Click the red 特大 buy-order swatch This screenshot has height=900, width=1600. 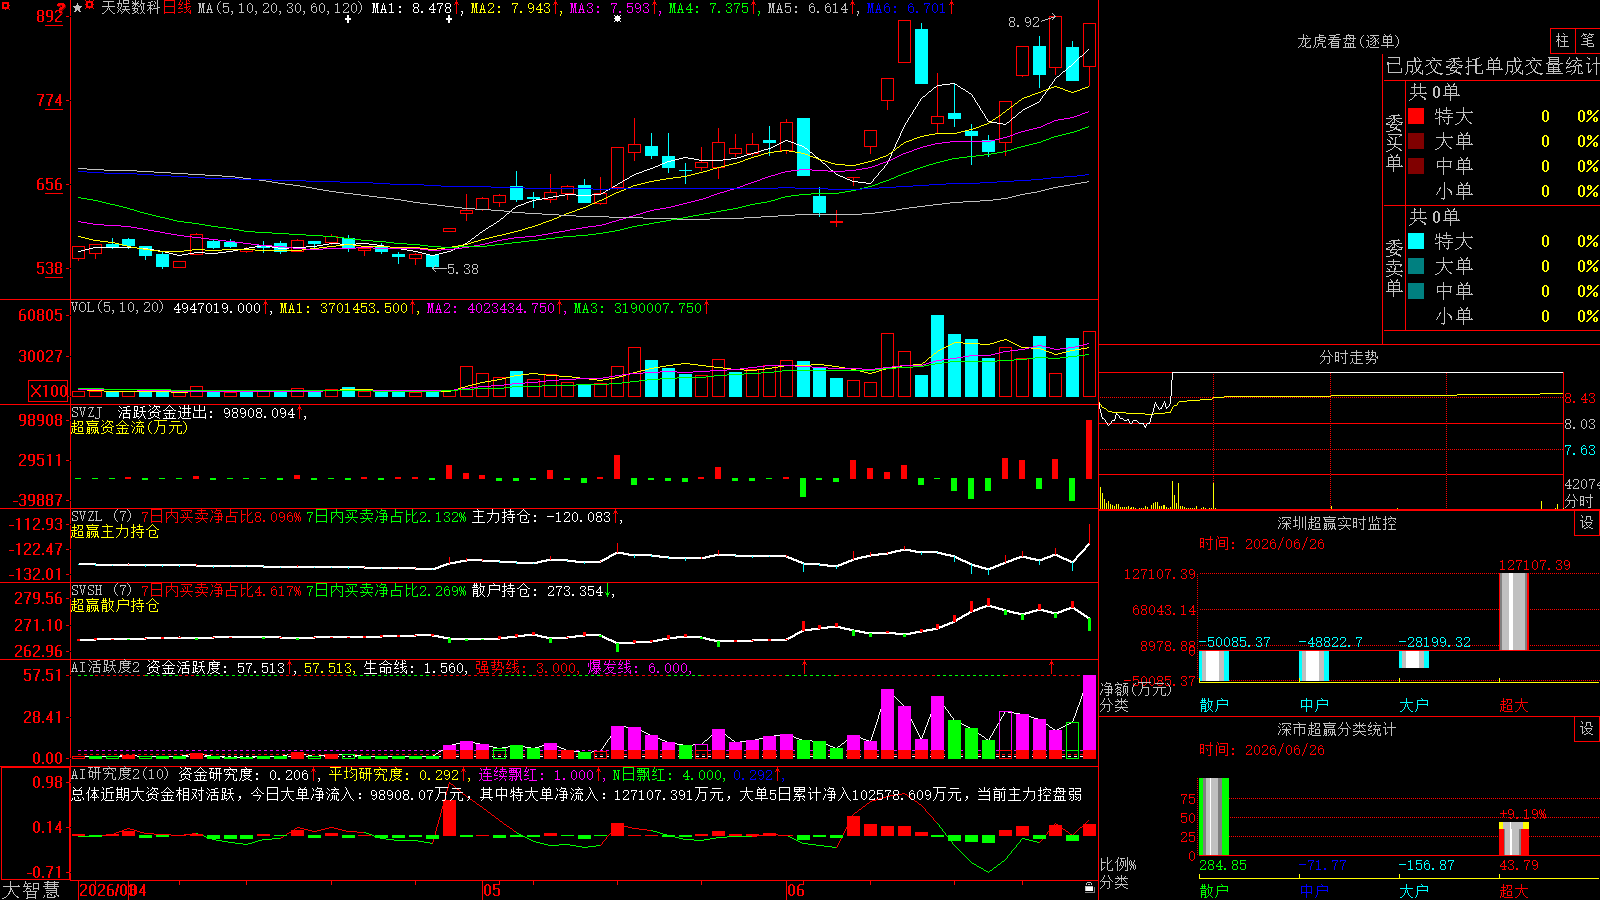pyautogui.click(x=1416, y=116)
